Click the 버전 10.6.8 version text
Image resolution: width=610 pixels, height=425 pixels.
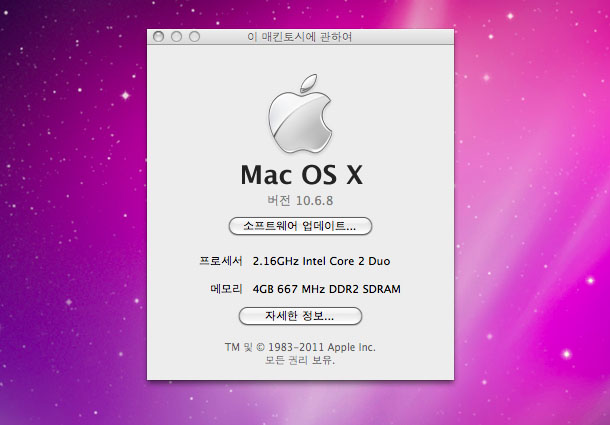pyautogui.click(x=300, y=201)
